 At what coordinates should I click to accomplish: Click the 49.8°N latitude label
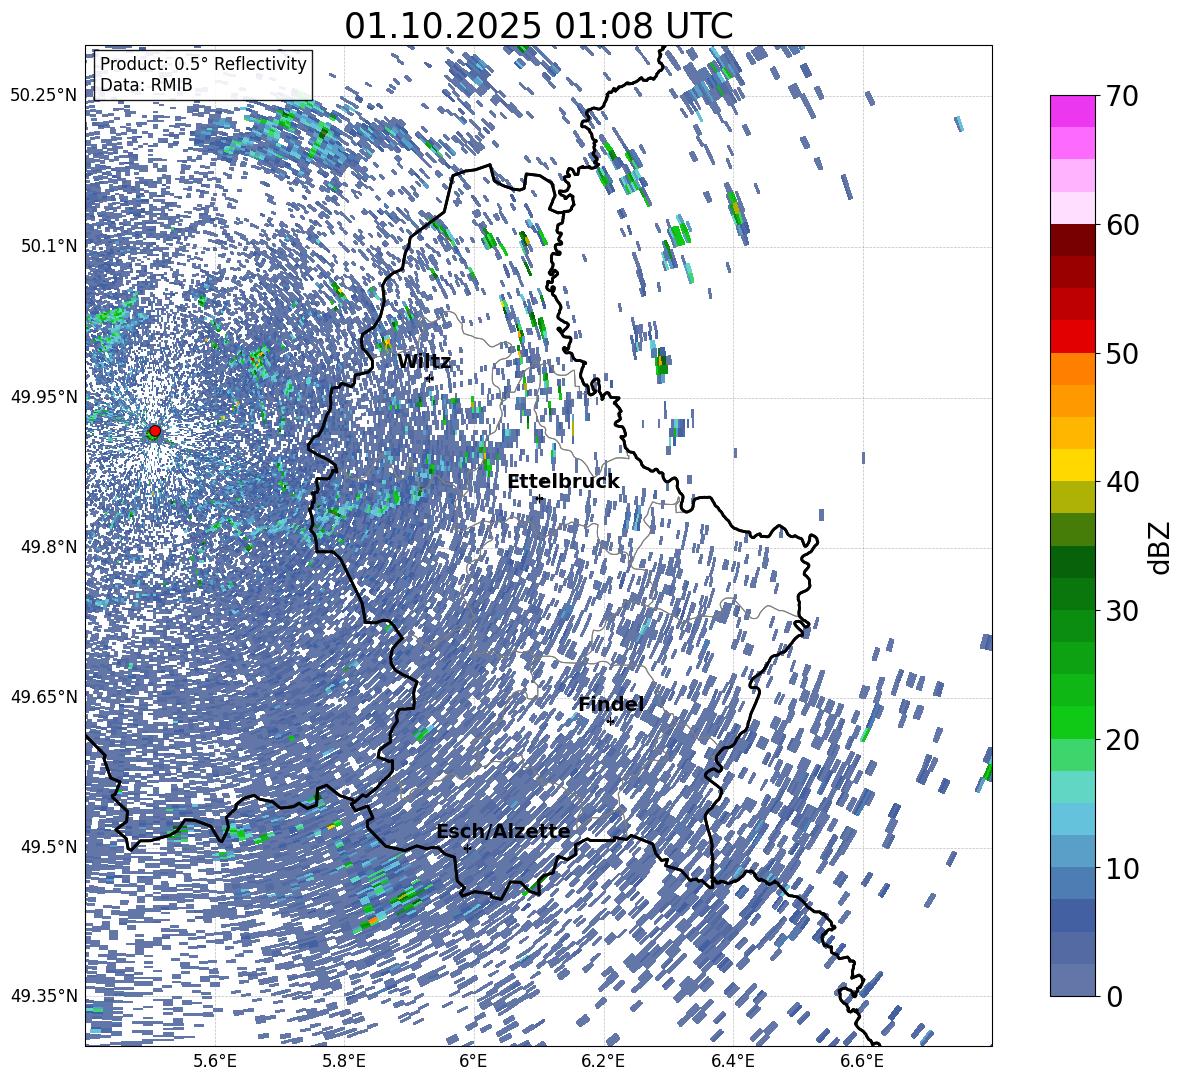point(49,547)
